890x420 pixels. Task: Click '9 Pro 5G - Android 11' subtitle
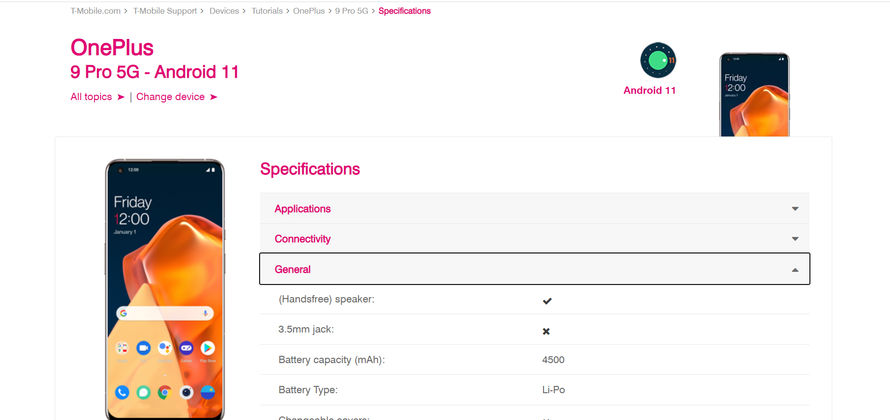pos(154,72)
